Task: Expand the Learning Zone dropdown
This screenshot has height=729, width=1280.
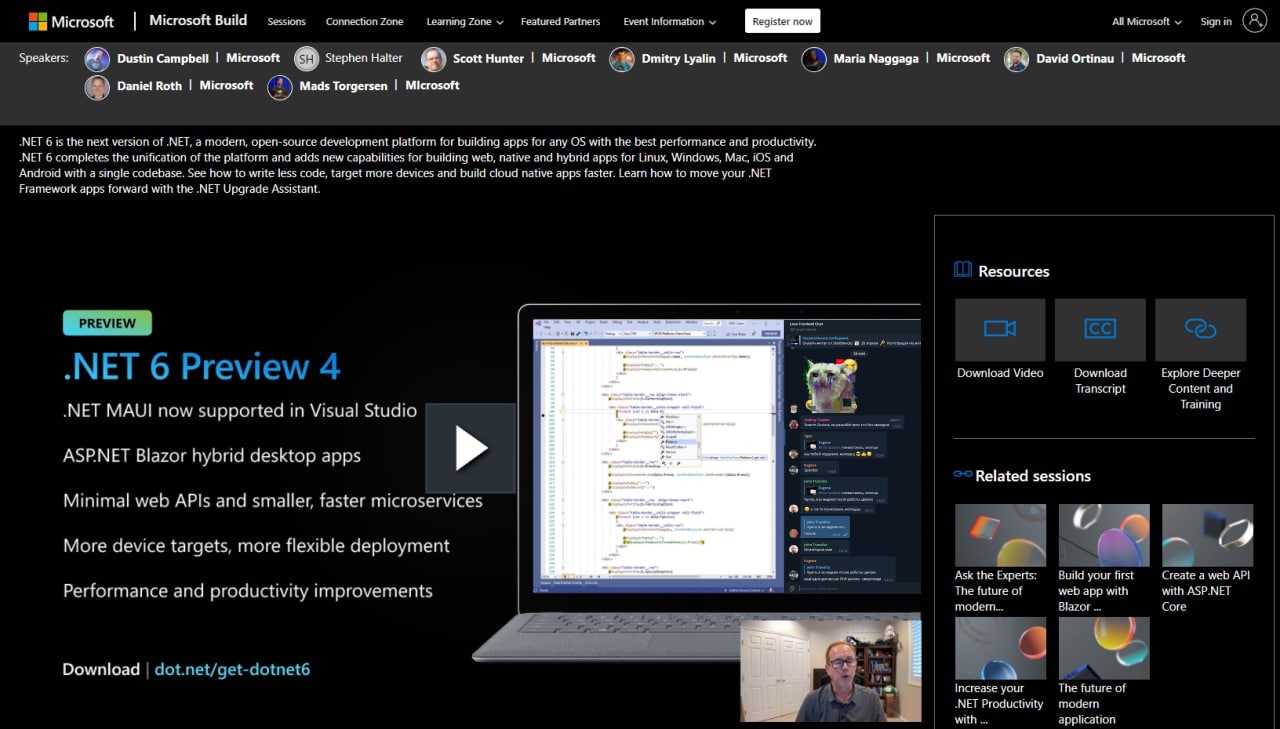Action: (x=464, y=21)
